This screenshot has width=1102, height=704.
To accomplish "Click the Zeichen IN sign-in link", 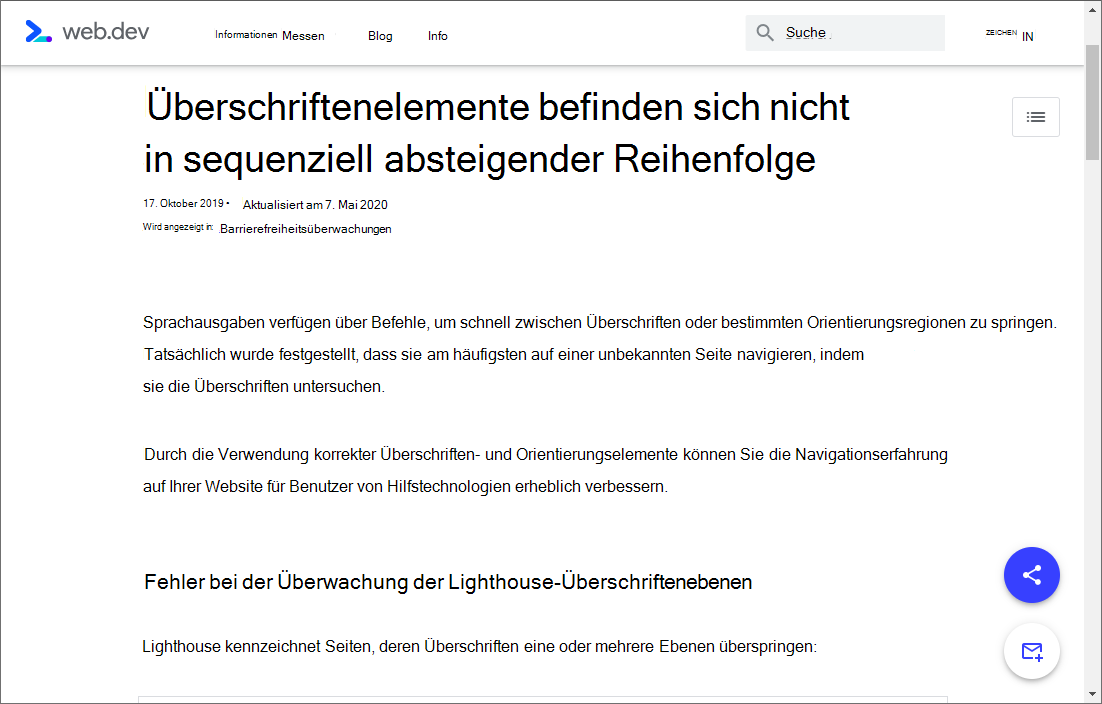I will click(x=1009, y=33).
